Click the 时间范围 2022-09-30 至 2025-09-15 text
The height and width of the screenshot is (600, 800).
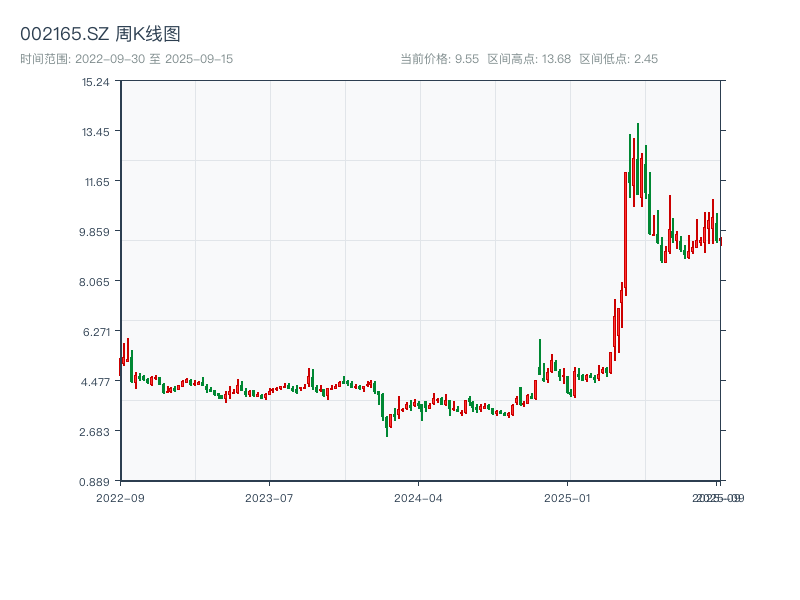[x=127, y=59]
